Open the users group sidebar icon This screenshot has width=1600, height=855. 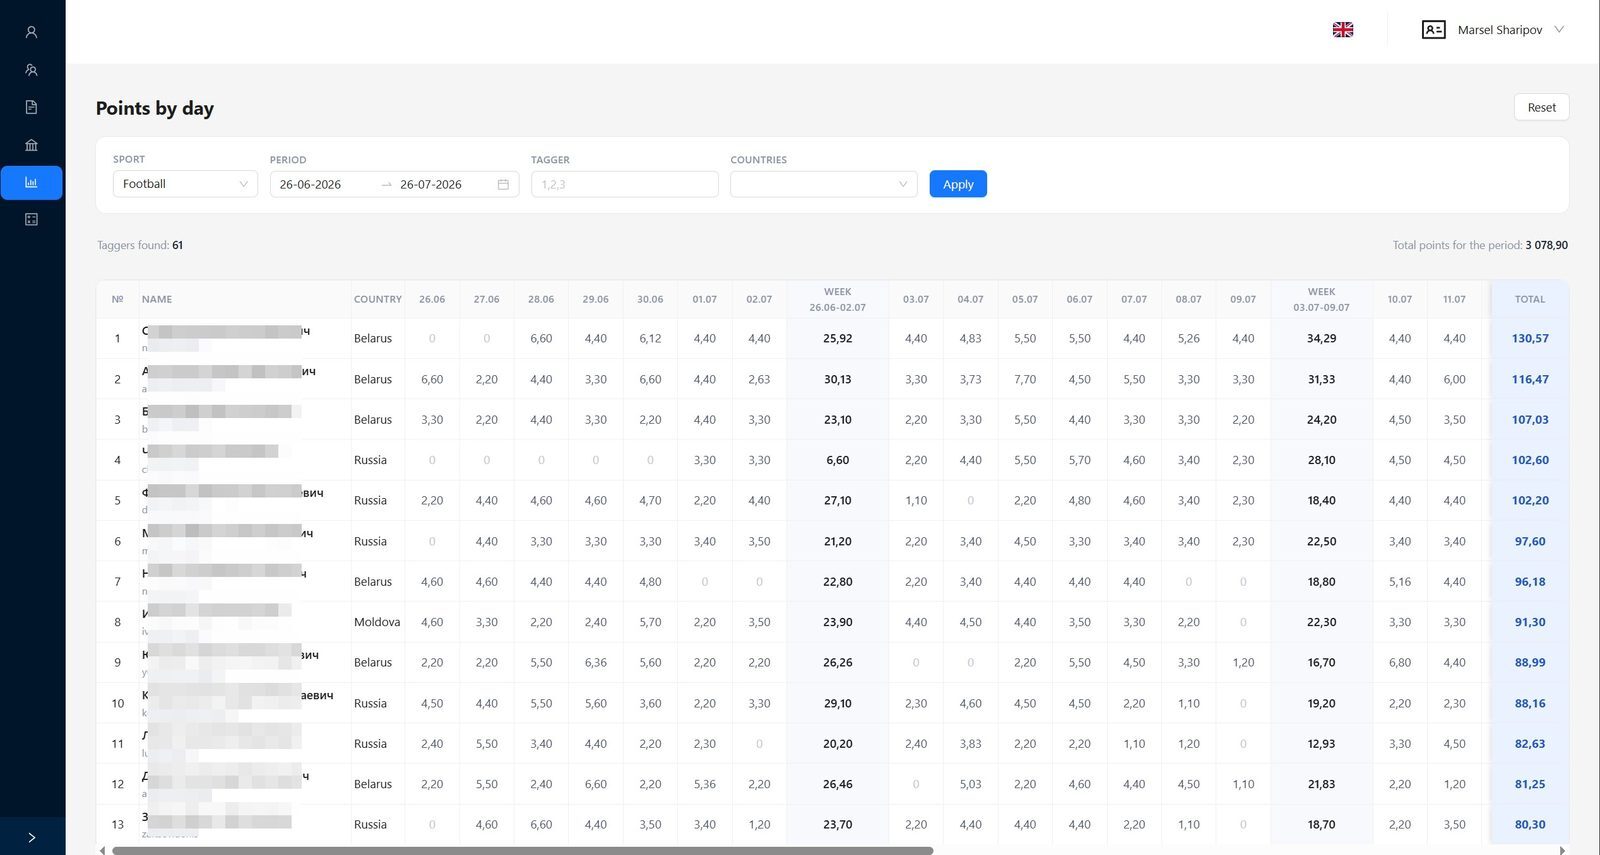pos(31,70)
